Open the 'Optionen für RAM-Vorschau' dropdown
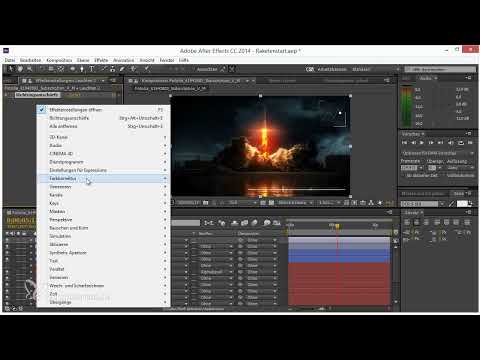The image size is (480, 360). pyautogui.click(x=438, y=153)
